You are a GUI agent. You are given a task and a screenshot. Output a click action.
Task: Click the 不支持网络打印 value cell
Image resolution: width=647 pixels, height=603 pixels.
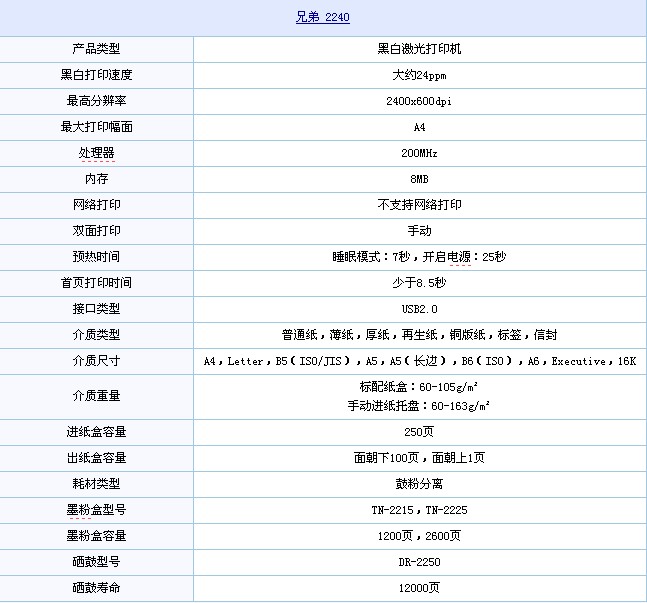click(419, 205)
